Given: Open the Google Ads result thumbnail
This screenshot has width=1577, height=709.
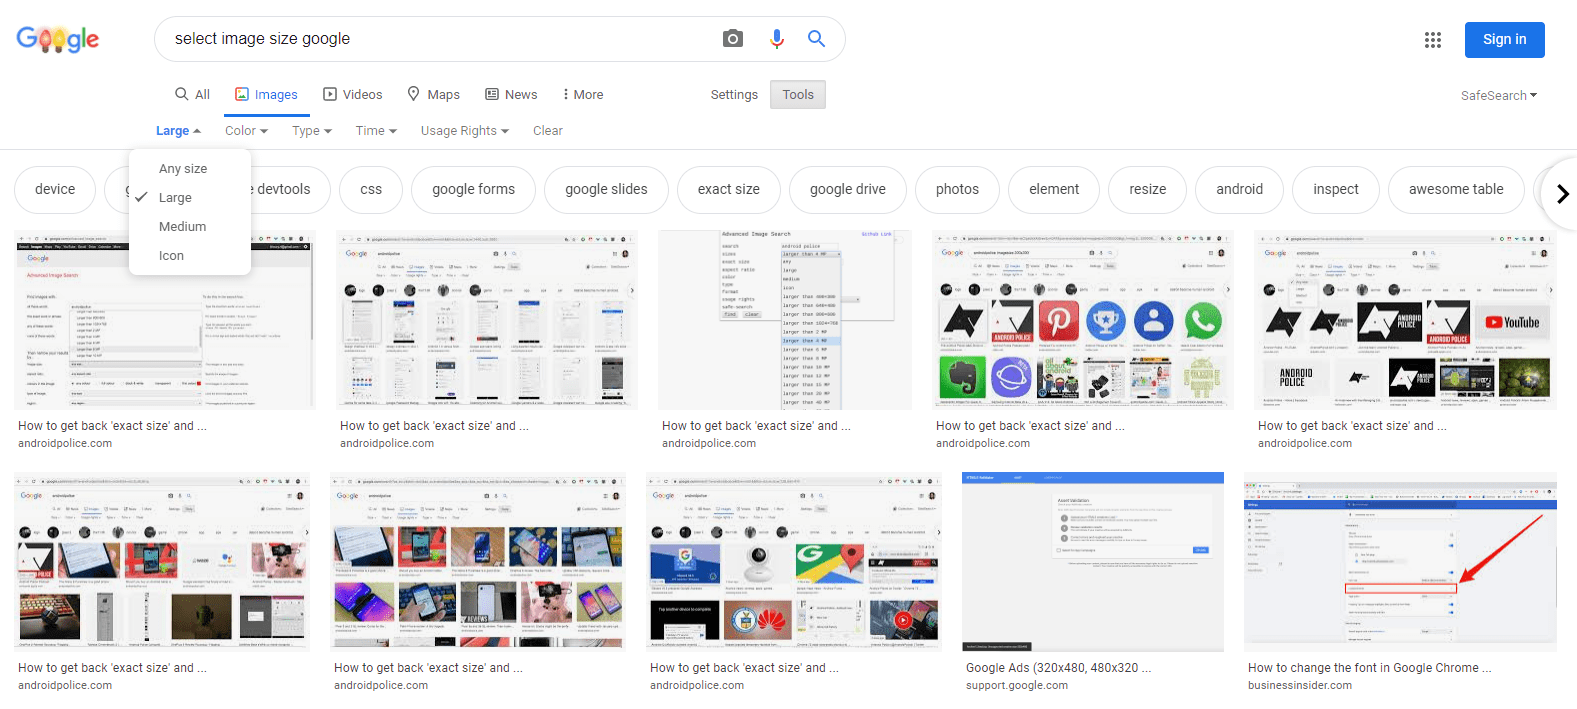Looking at the screenshot, I should click(x=1093, y=562).
